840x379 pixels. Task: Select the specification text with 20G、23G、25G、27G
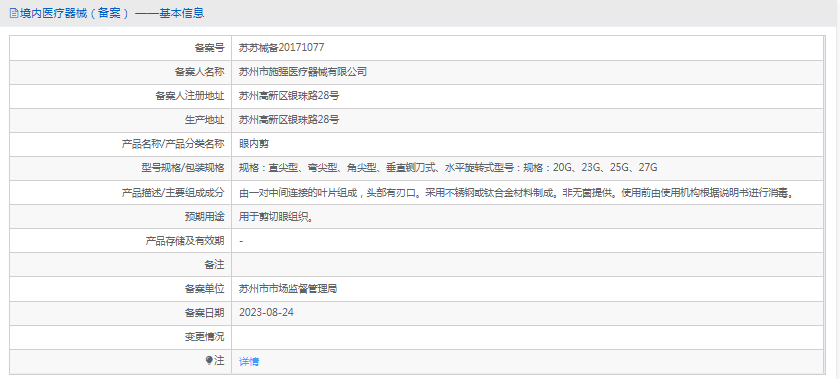click(448, 168)
